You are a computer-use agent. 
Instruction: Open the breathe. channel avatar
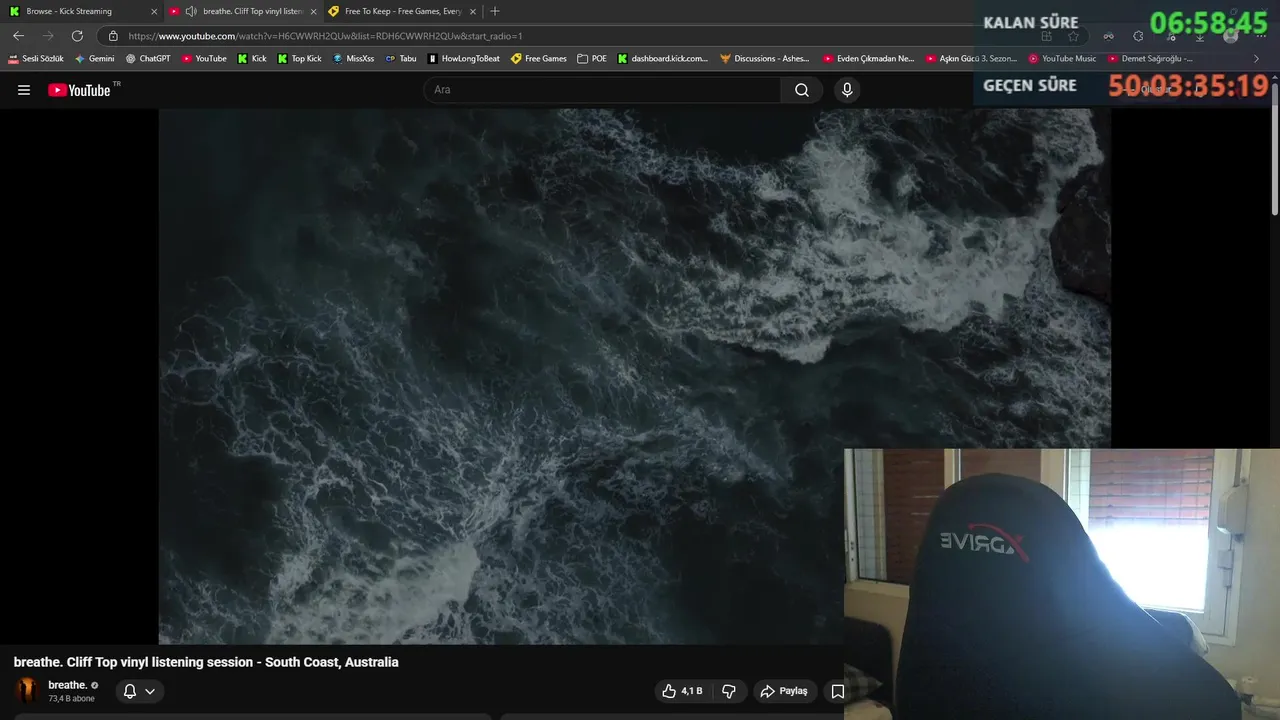27,690
